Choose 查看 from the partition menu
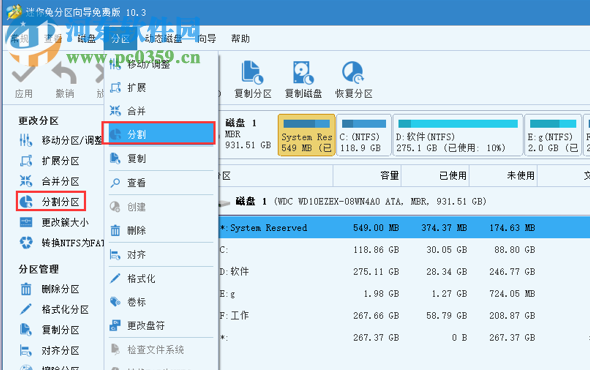This screenshot has width=590, height=370. [x=161, y=183]
